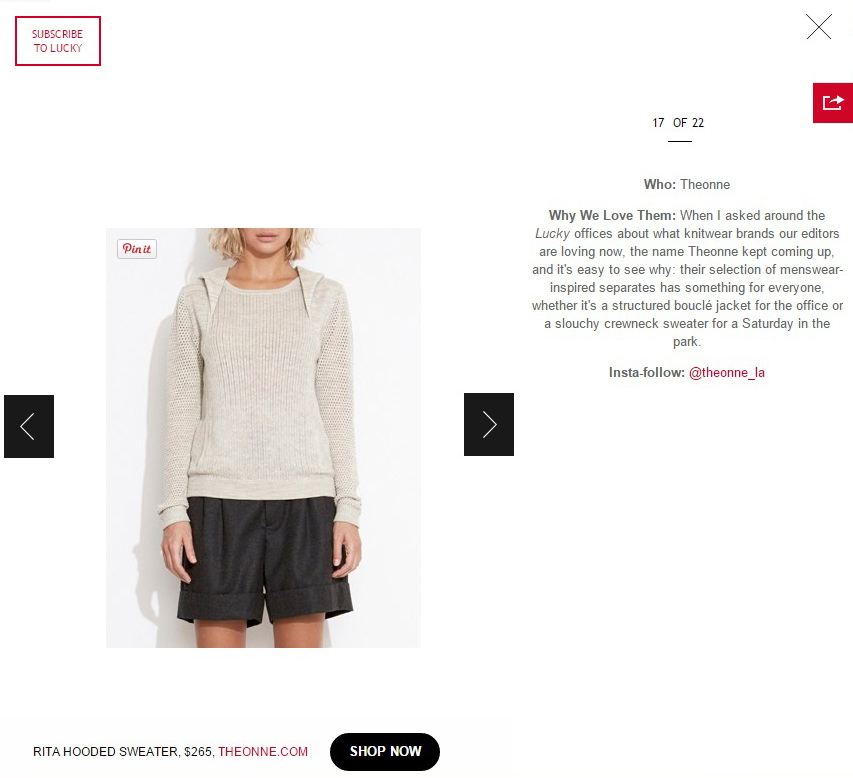Click the Insta-follow label
Viewport: 853px width, 778px height.
(646, 373)
